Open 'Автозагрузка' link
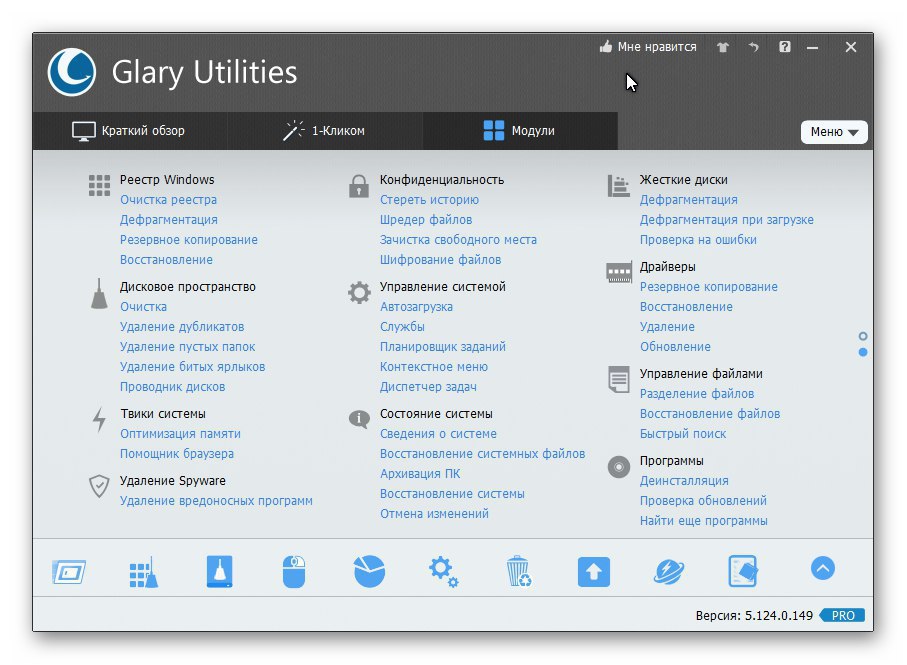Screen dimensions: 907x665 tap(416, 306)
